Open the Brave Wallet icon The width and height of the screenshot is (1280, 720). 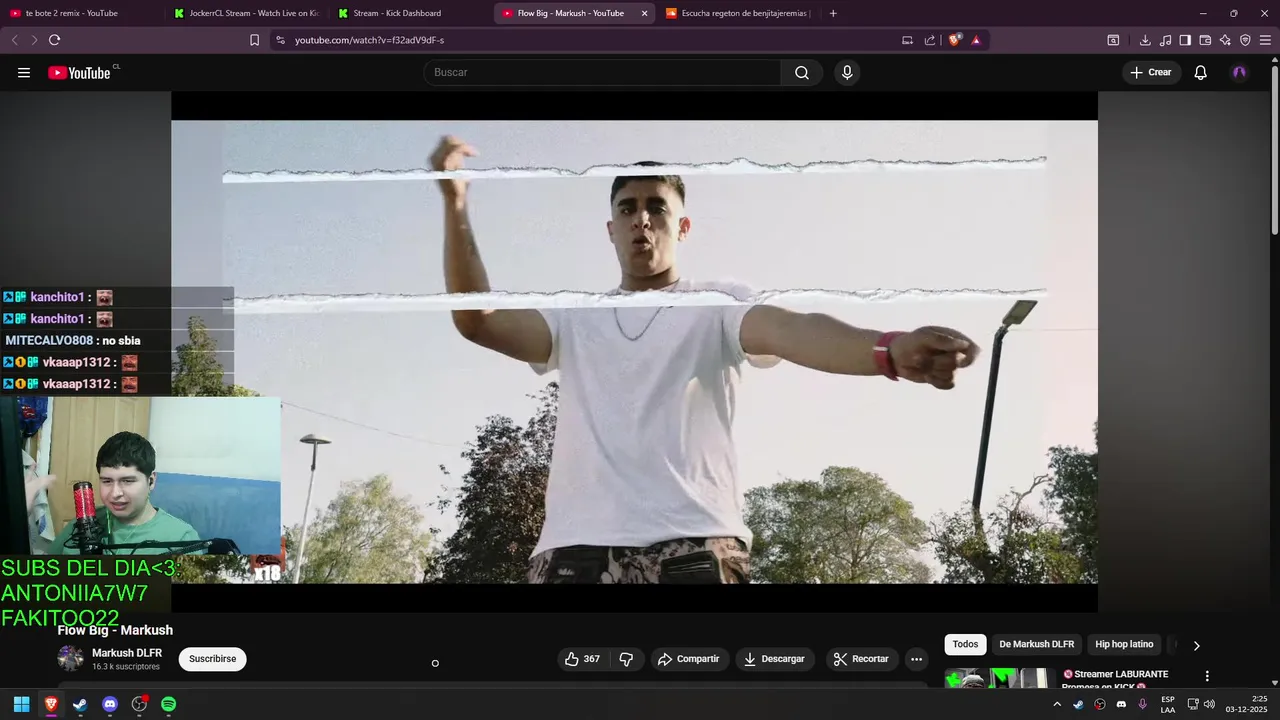pos(1205,40)
